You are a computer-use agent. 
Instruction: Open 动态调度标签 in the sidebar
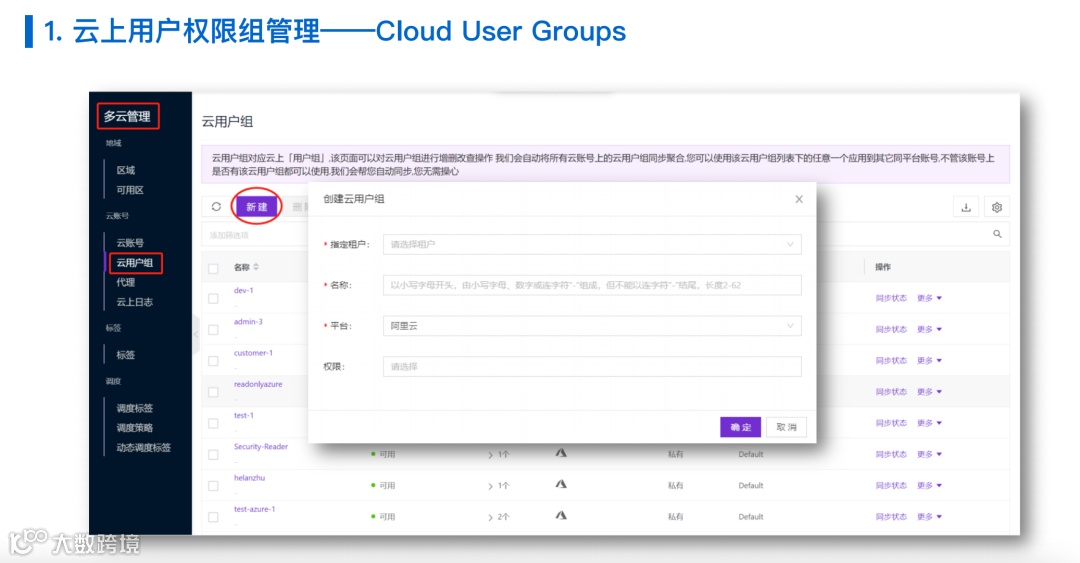pyautogui.click(x=143, y=448)
